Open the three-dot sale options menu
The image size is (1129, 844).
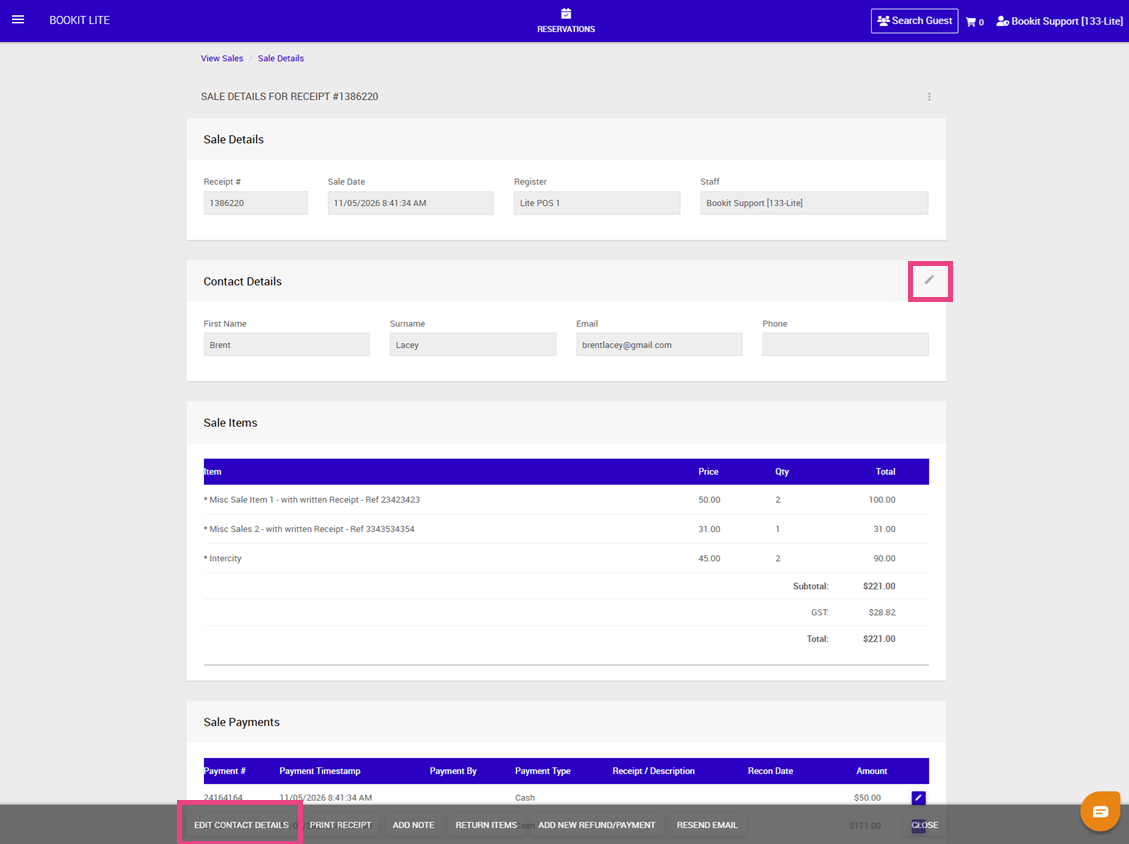click(x=929, y=96)
